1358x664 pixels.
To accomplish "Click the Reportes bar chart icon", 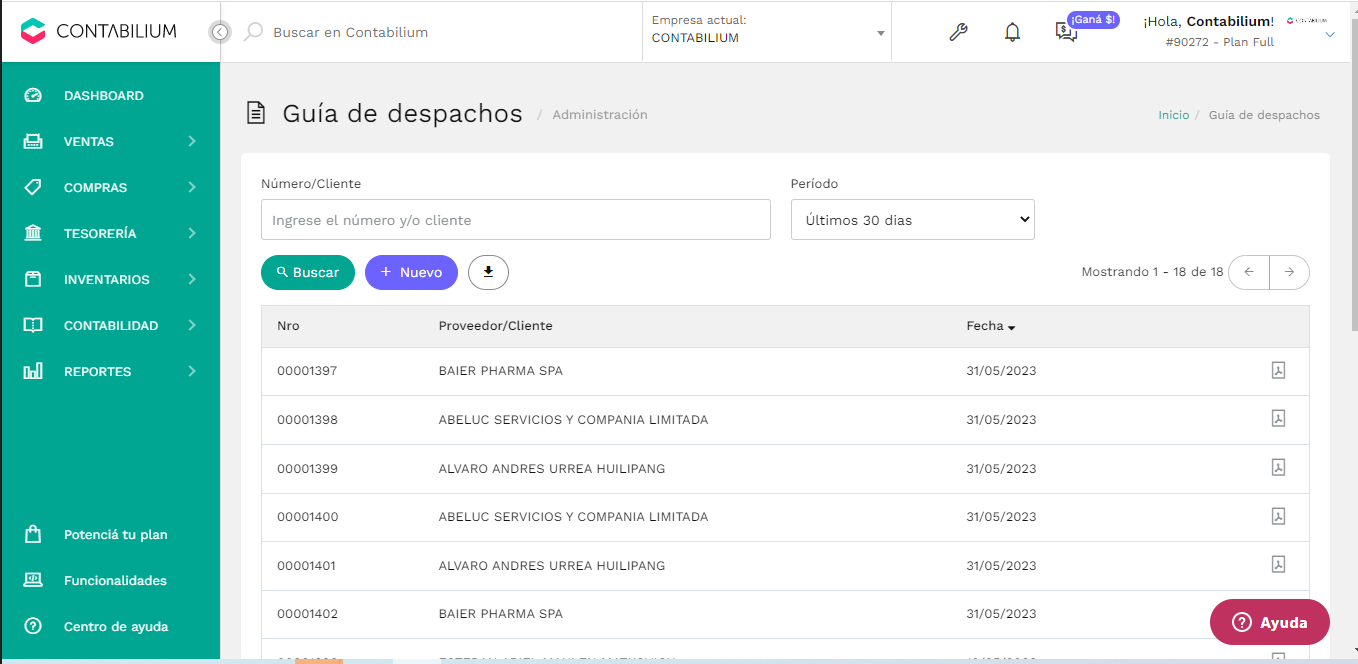I will [x=33, y=371].
